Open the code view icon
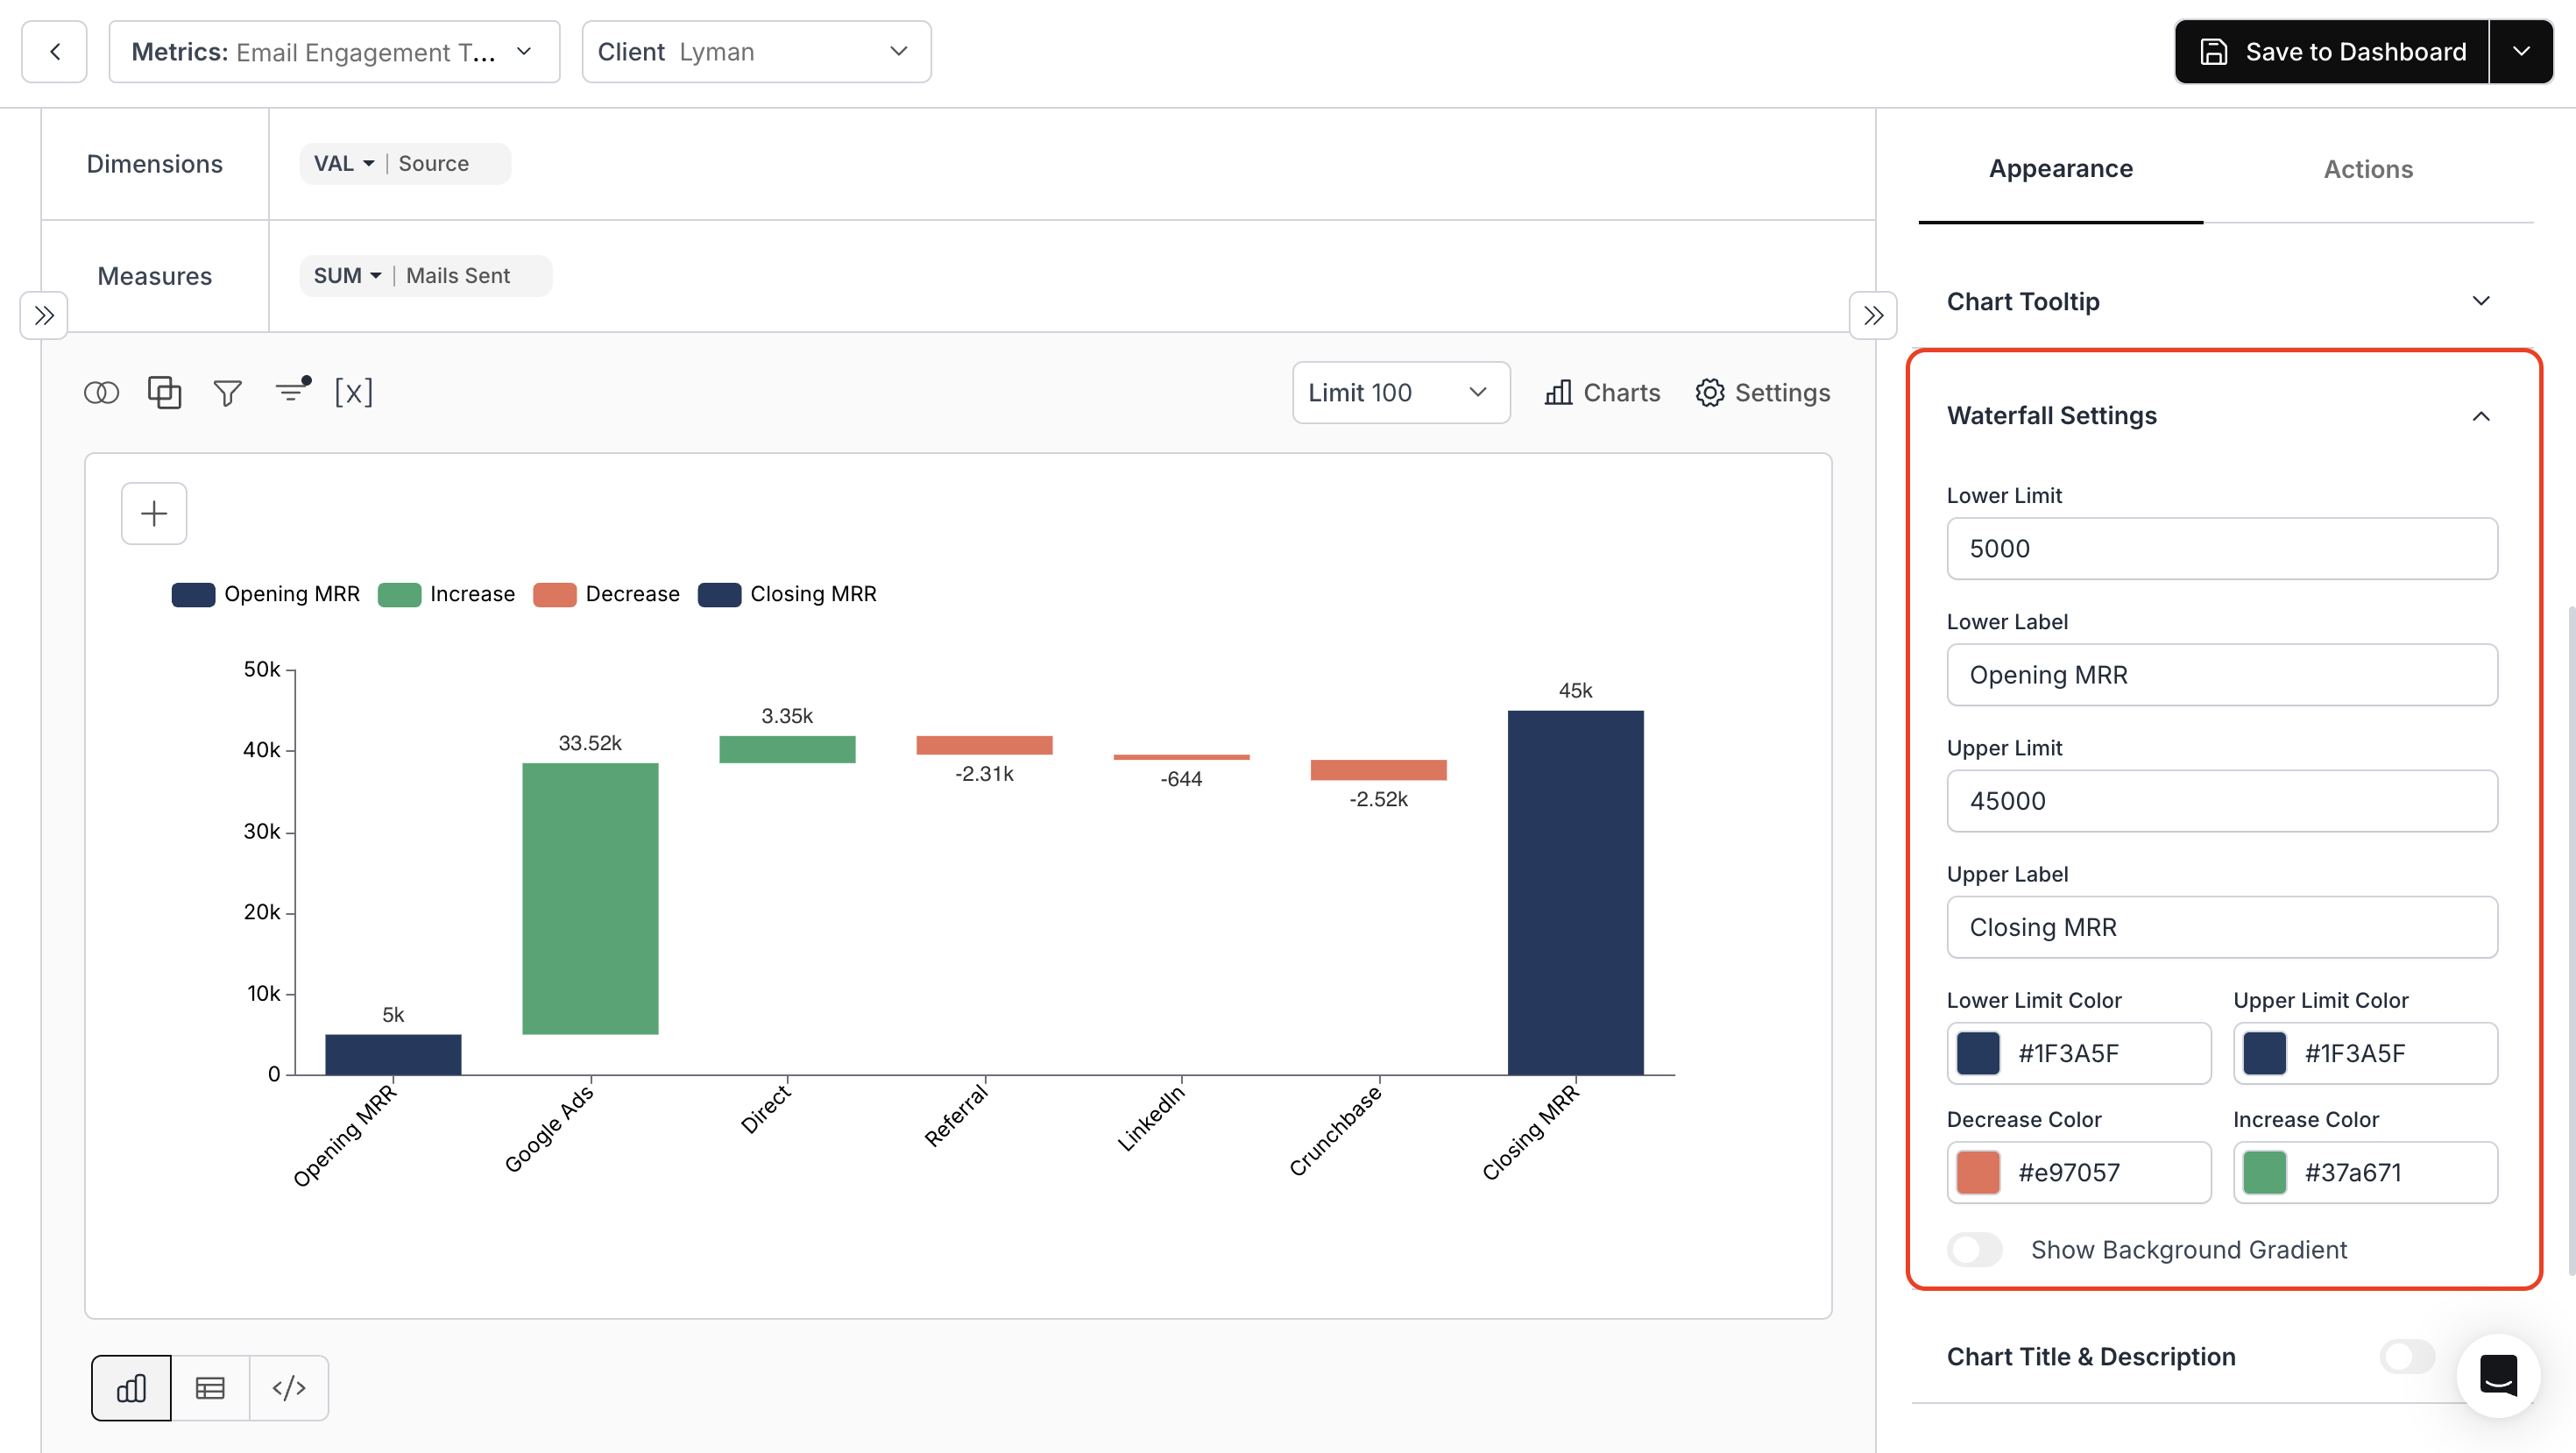Viewport: 2576px width, 1453px height. (289, 1388)
